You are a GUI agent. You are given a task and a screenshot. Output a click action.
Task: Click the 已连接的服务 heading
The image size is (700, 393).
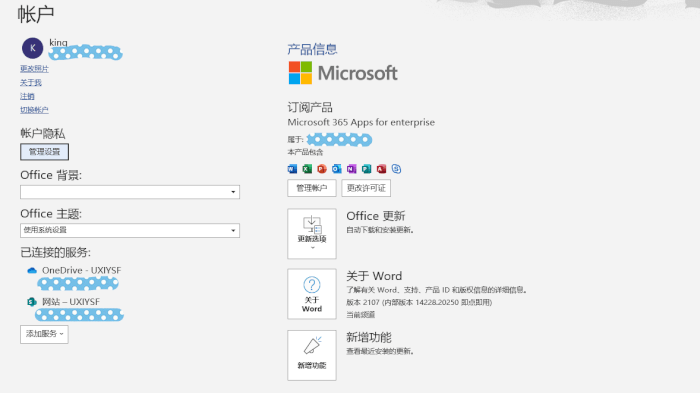pos(56,252)
